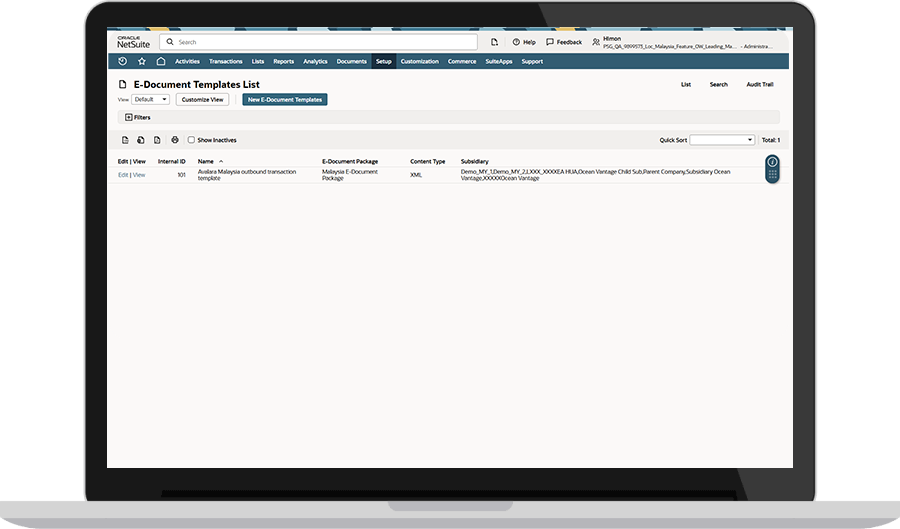Click the Internal ID column header
900x529 pixels.
point(172,161)
